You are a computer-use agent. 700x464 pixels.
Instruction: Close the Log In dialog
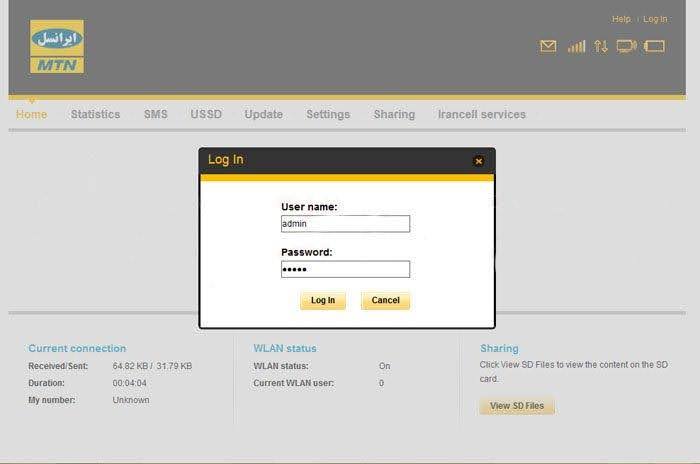[478, 161]
